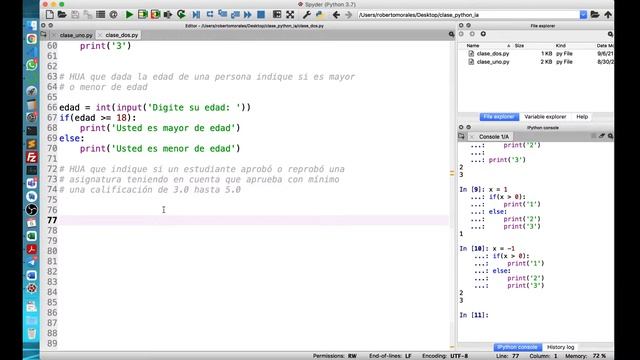Open WhatsApp from Dock
The width and height of the screenshot is (640, 360).
point(31,65)
